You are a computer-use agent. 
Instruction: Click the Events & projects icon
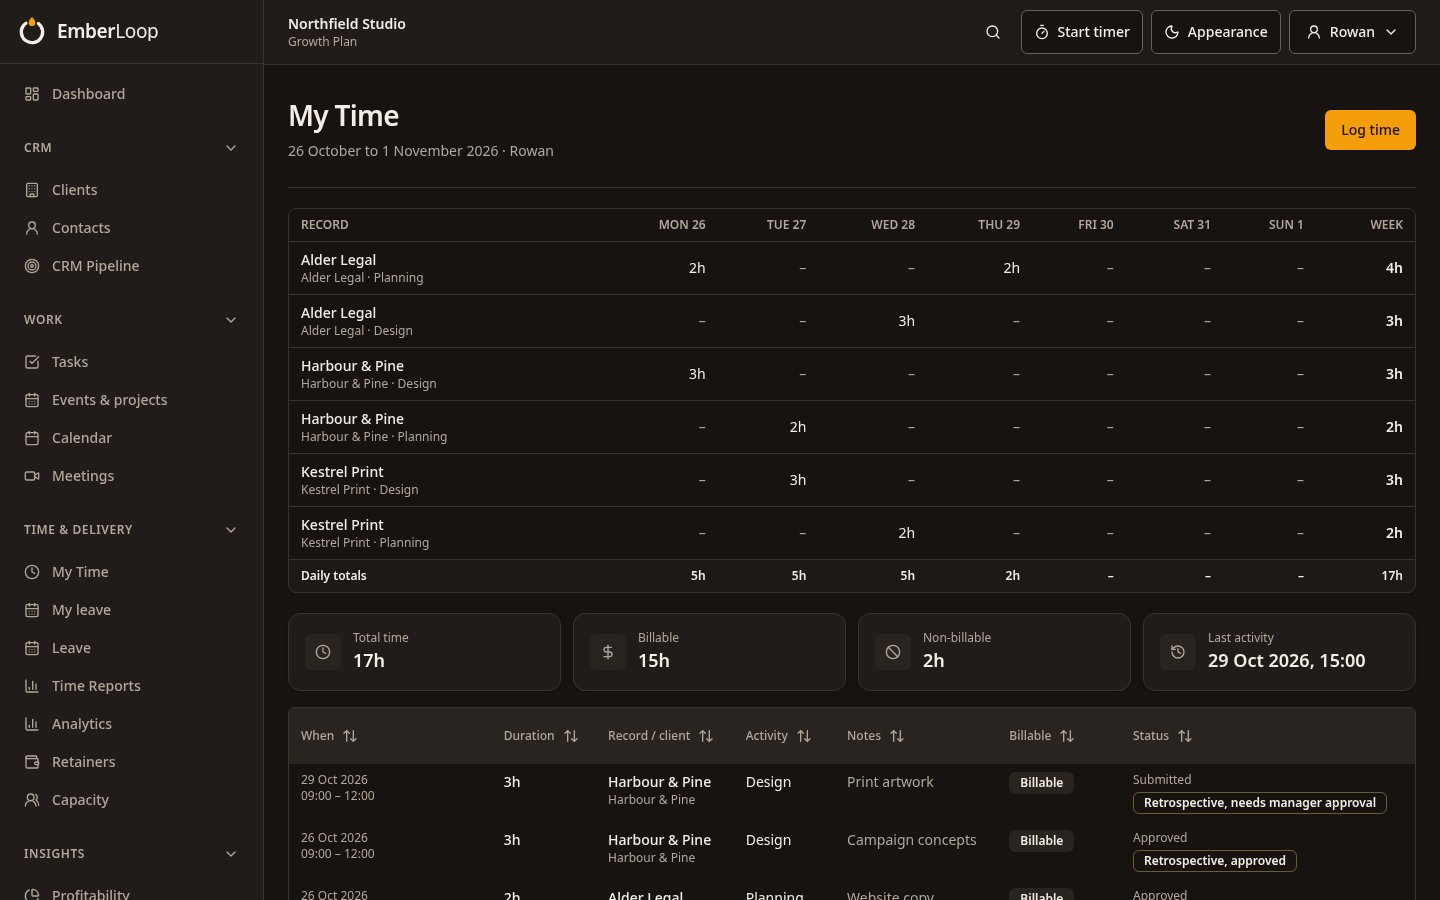click(32, 400)
